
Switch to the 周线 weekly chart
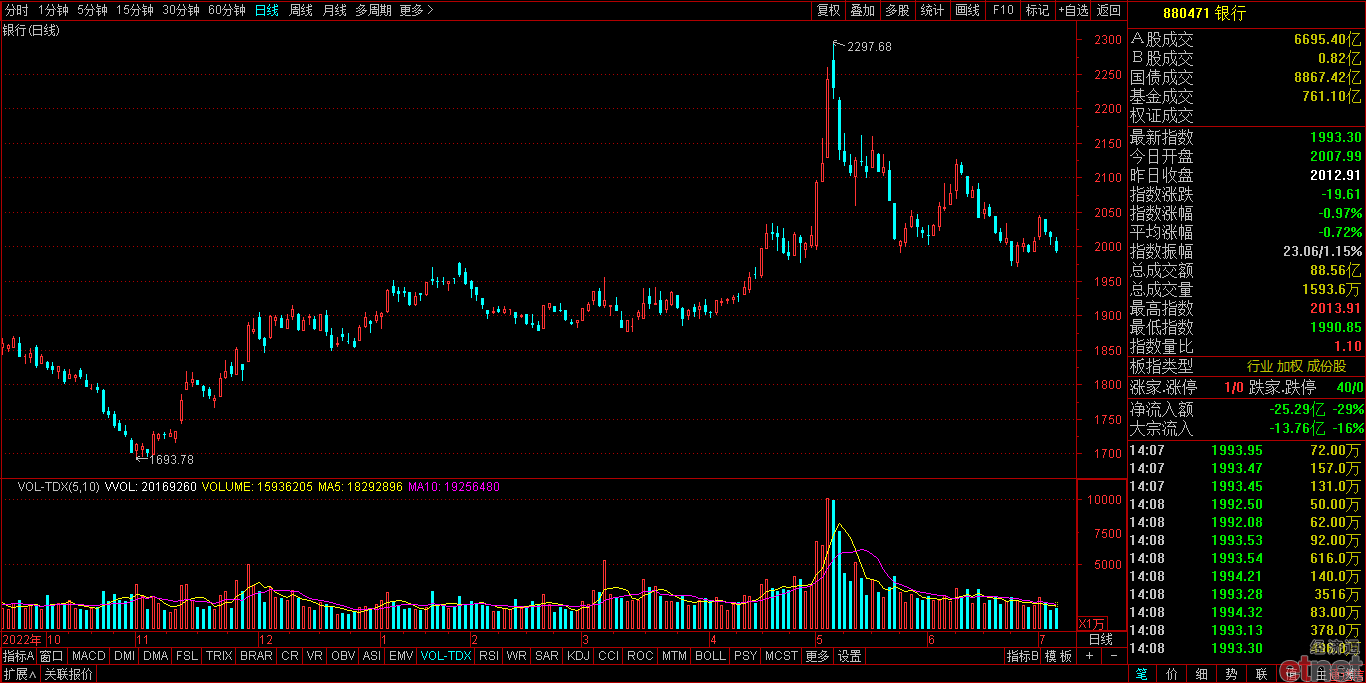point(301,10)
